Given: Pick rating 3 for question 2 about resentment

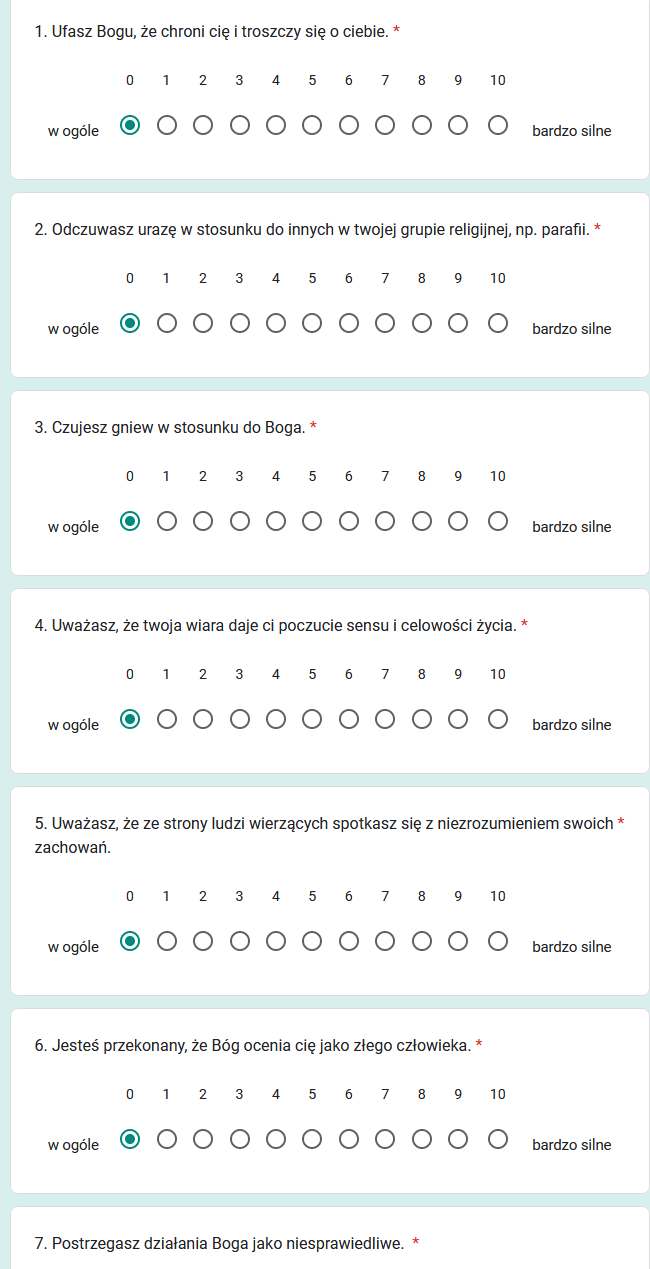Looking at the screenshot, I should tap(239, 323).
